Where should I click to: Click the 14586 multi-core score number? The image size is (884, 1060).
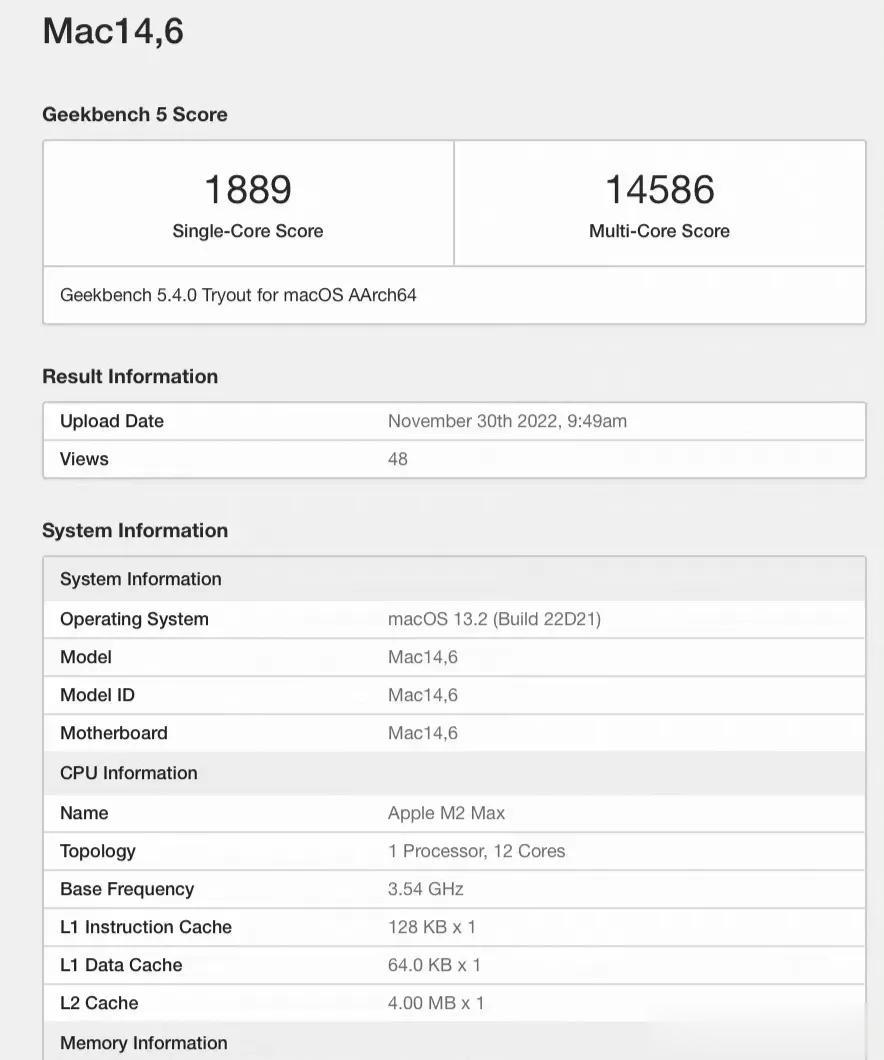pyautogui.click(x=659, y=190)
